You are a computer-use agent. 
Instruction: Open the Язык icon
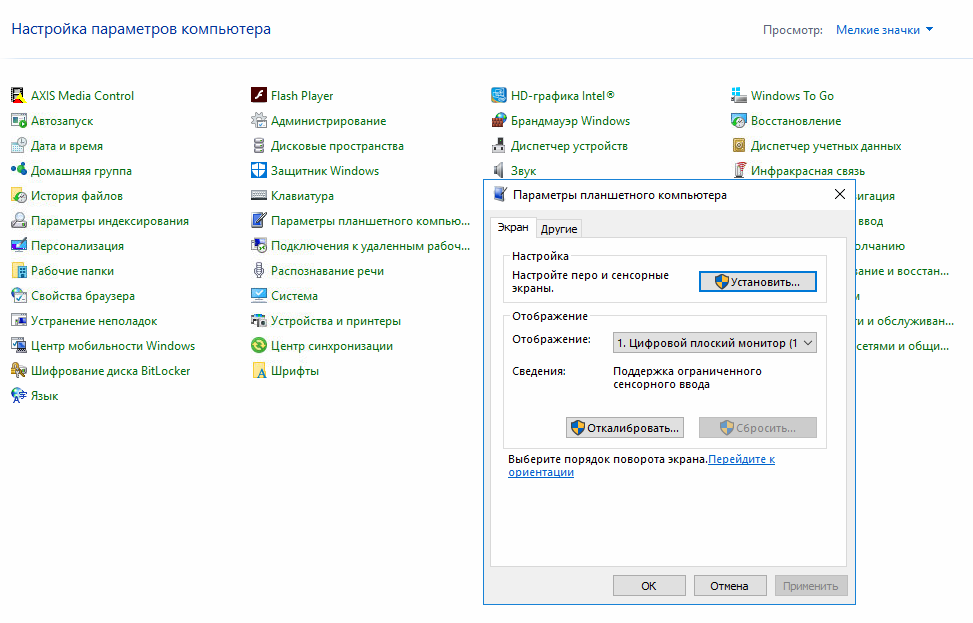click(18, 395)
